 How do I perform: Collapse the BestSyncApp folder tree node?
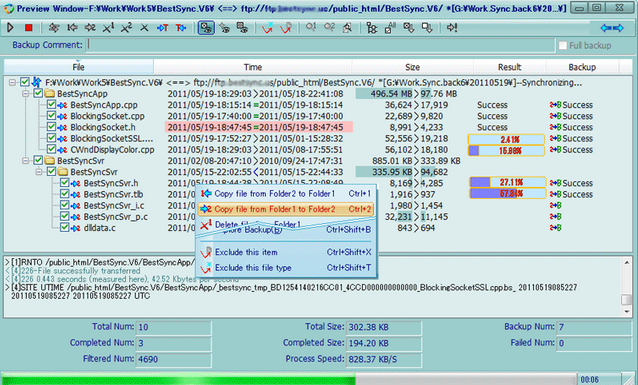click(x=26, y=94)
